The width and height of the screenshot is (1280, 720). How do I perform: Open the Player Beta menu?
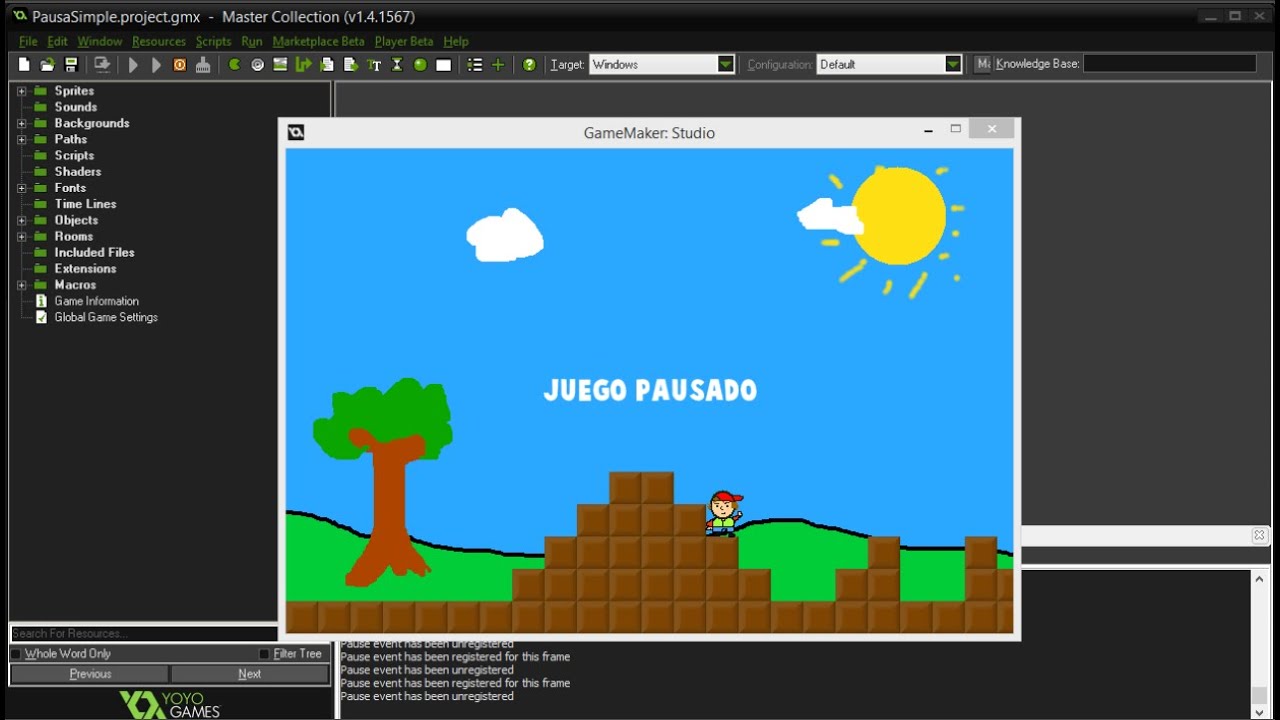[x=404, y=41]
